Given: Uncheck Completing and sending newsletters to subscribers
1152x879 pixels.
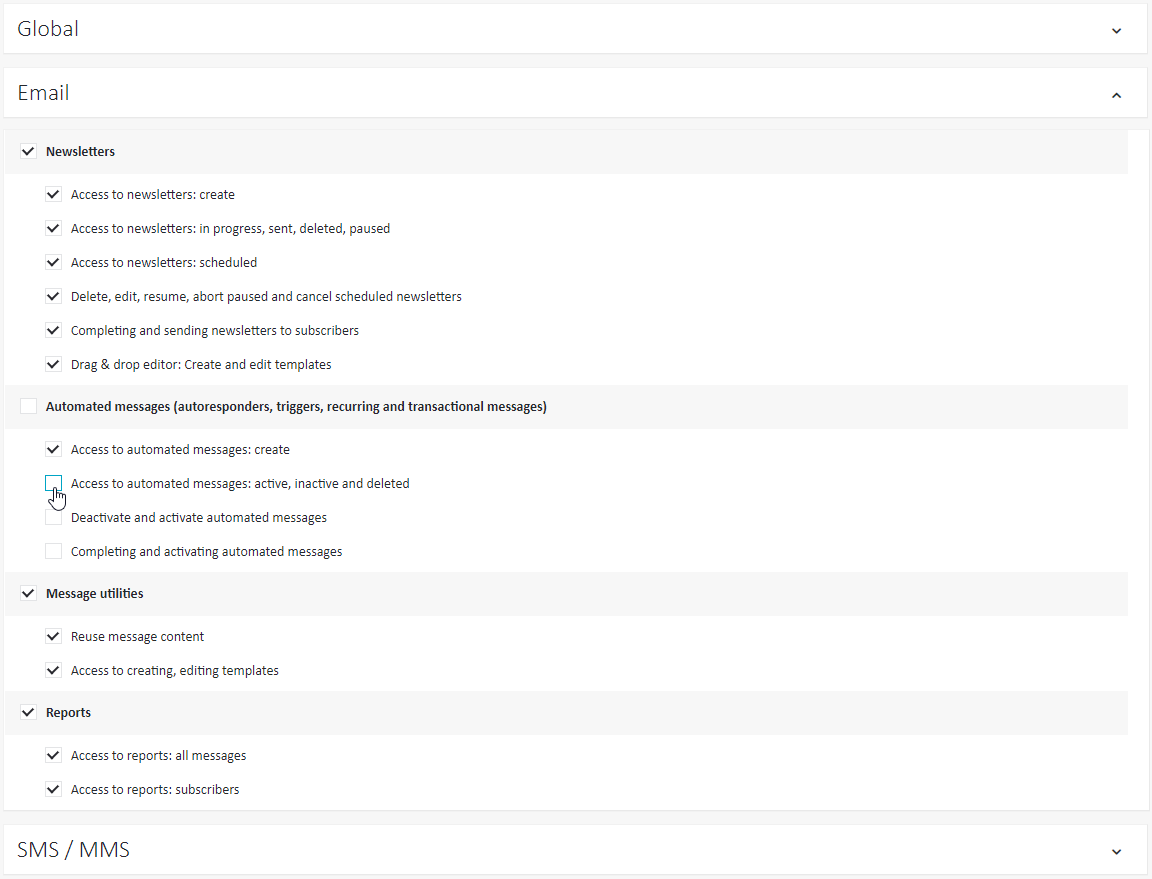Looking at the screenshot, I should [54, 330].
